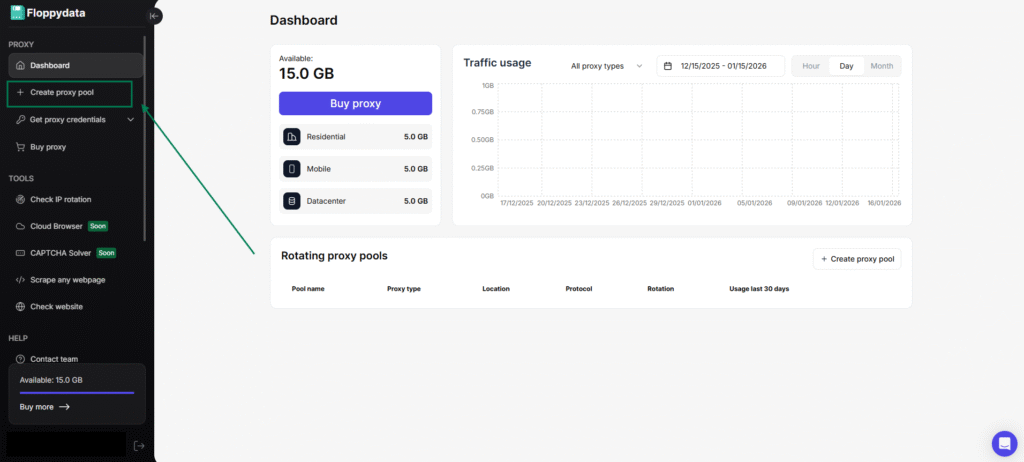
Task: Click the Buy more link with arrow
Action: (x=45, y=407)
